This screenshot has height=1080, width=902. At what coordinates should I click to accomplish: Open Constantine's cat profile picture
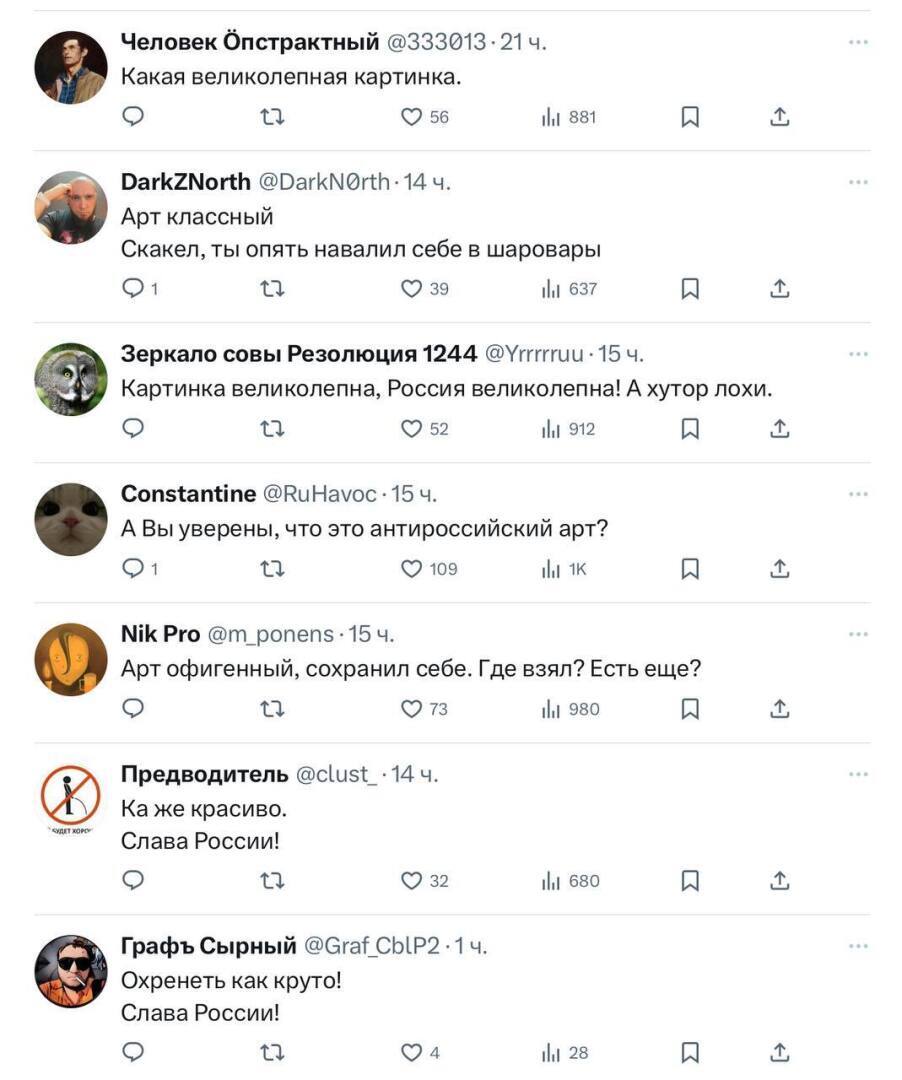click(71, 519)
